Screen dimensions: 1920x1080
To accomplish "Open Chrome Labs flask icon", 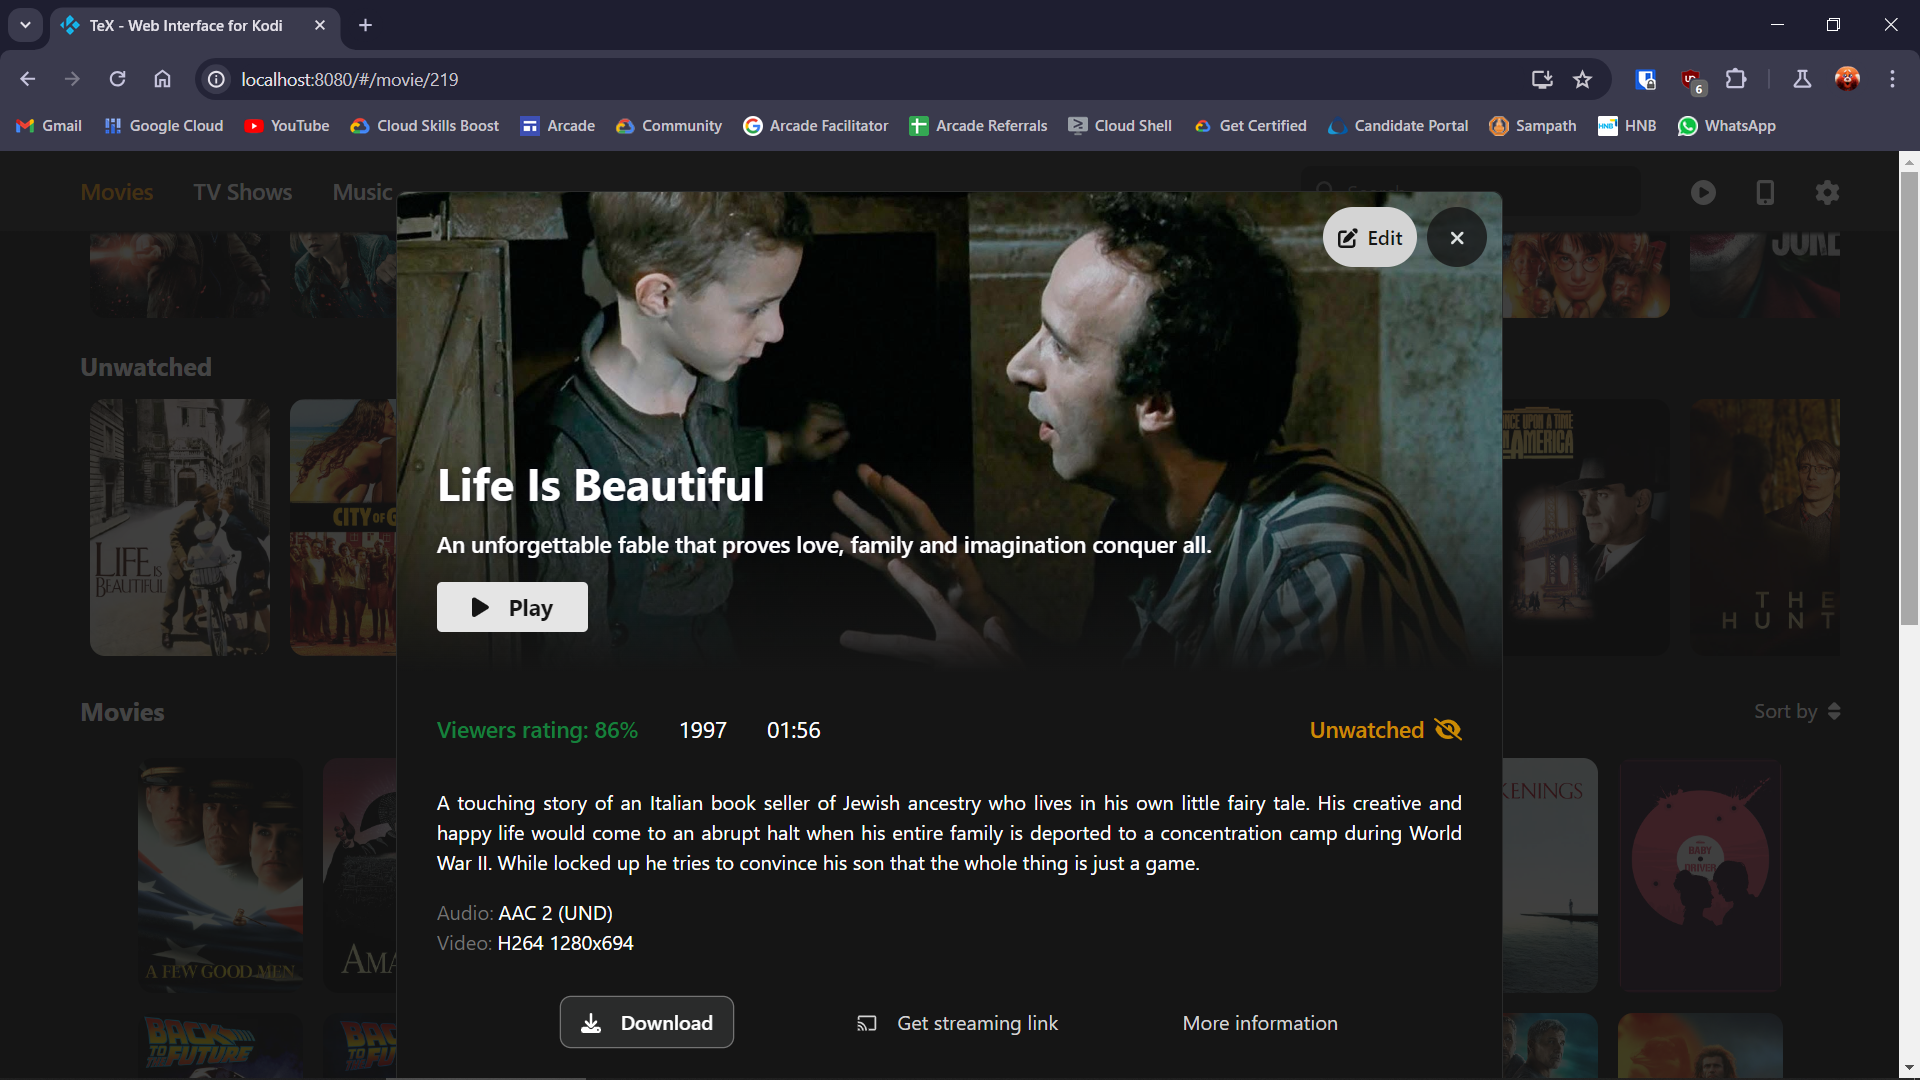I will pyautogui.click(x=1802, y=79).
